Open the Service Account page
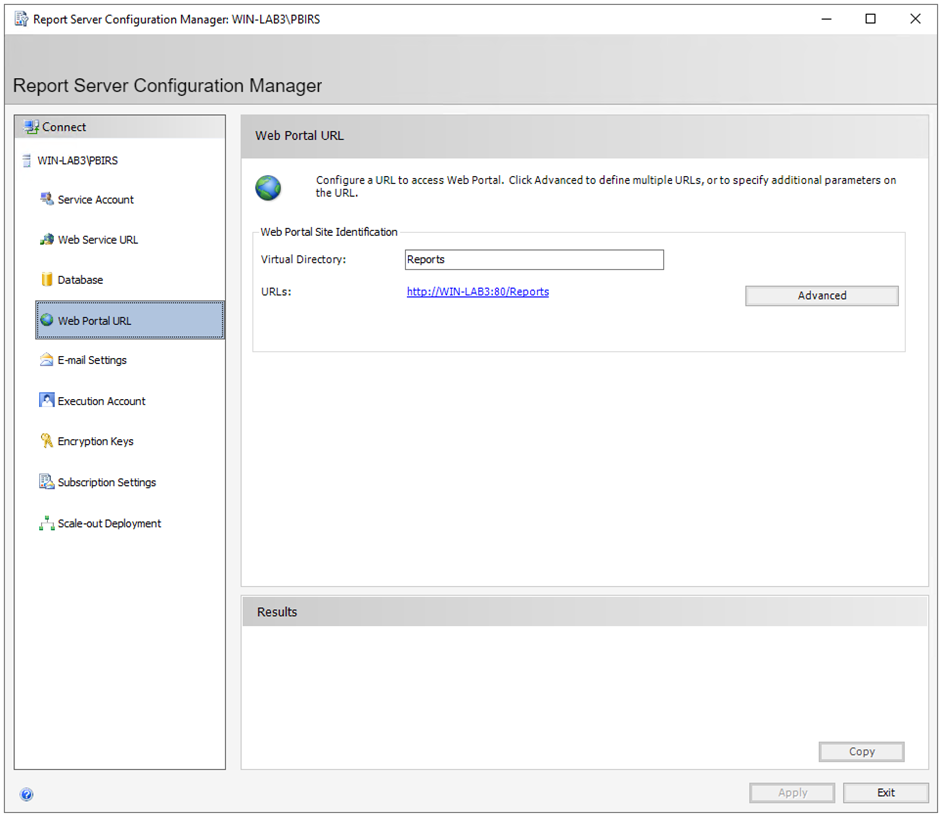Viewport: 940px width, 814px height. click(x=95, y=200)
